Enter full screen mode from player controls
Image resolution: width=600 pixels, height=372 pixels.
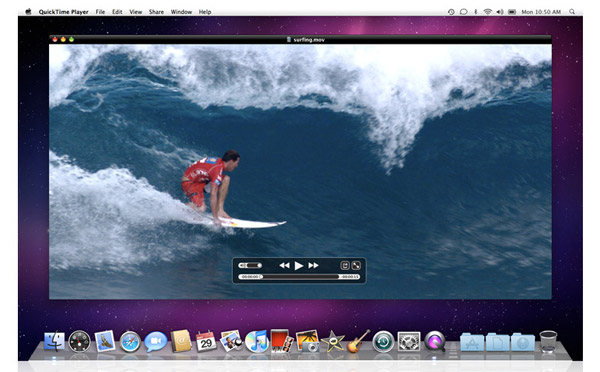pos(356,265)
